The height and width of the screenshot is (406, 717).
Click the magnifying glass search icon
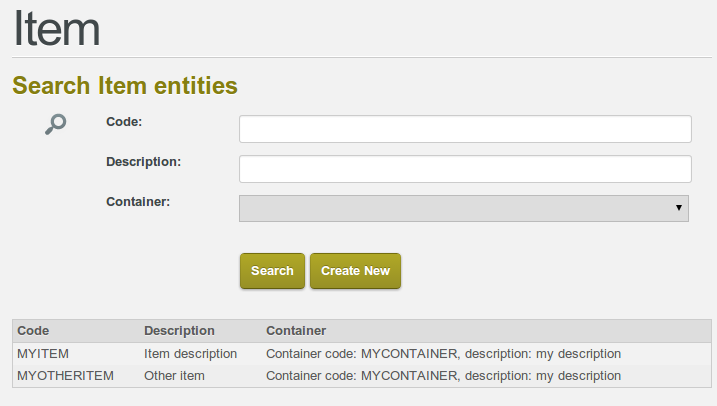tap(56, 124)
